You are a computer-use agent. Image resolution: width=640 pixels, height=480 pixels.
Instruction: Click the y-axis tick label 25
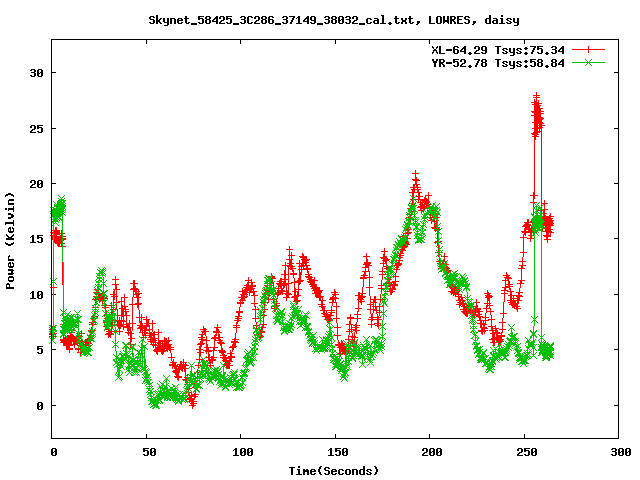coord(36,129)
